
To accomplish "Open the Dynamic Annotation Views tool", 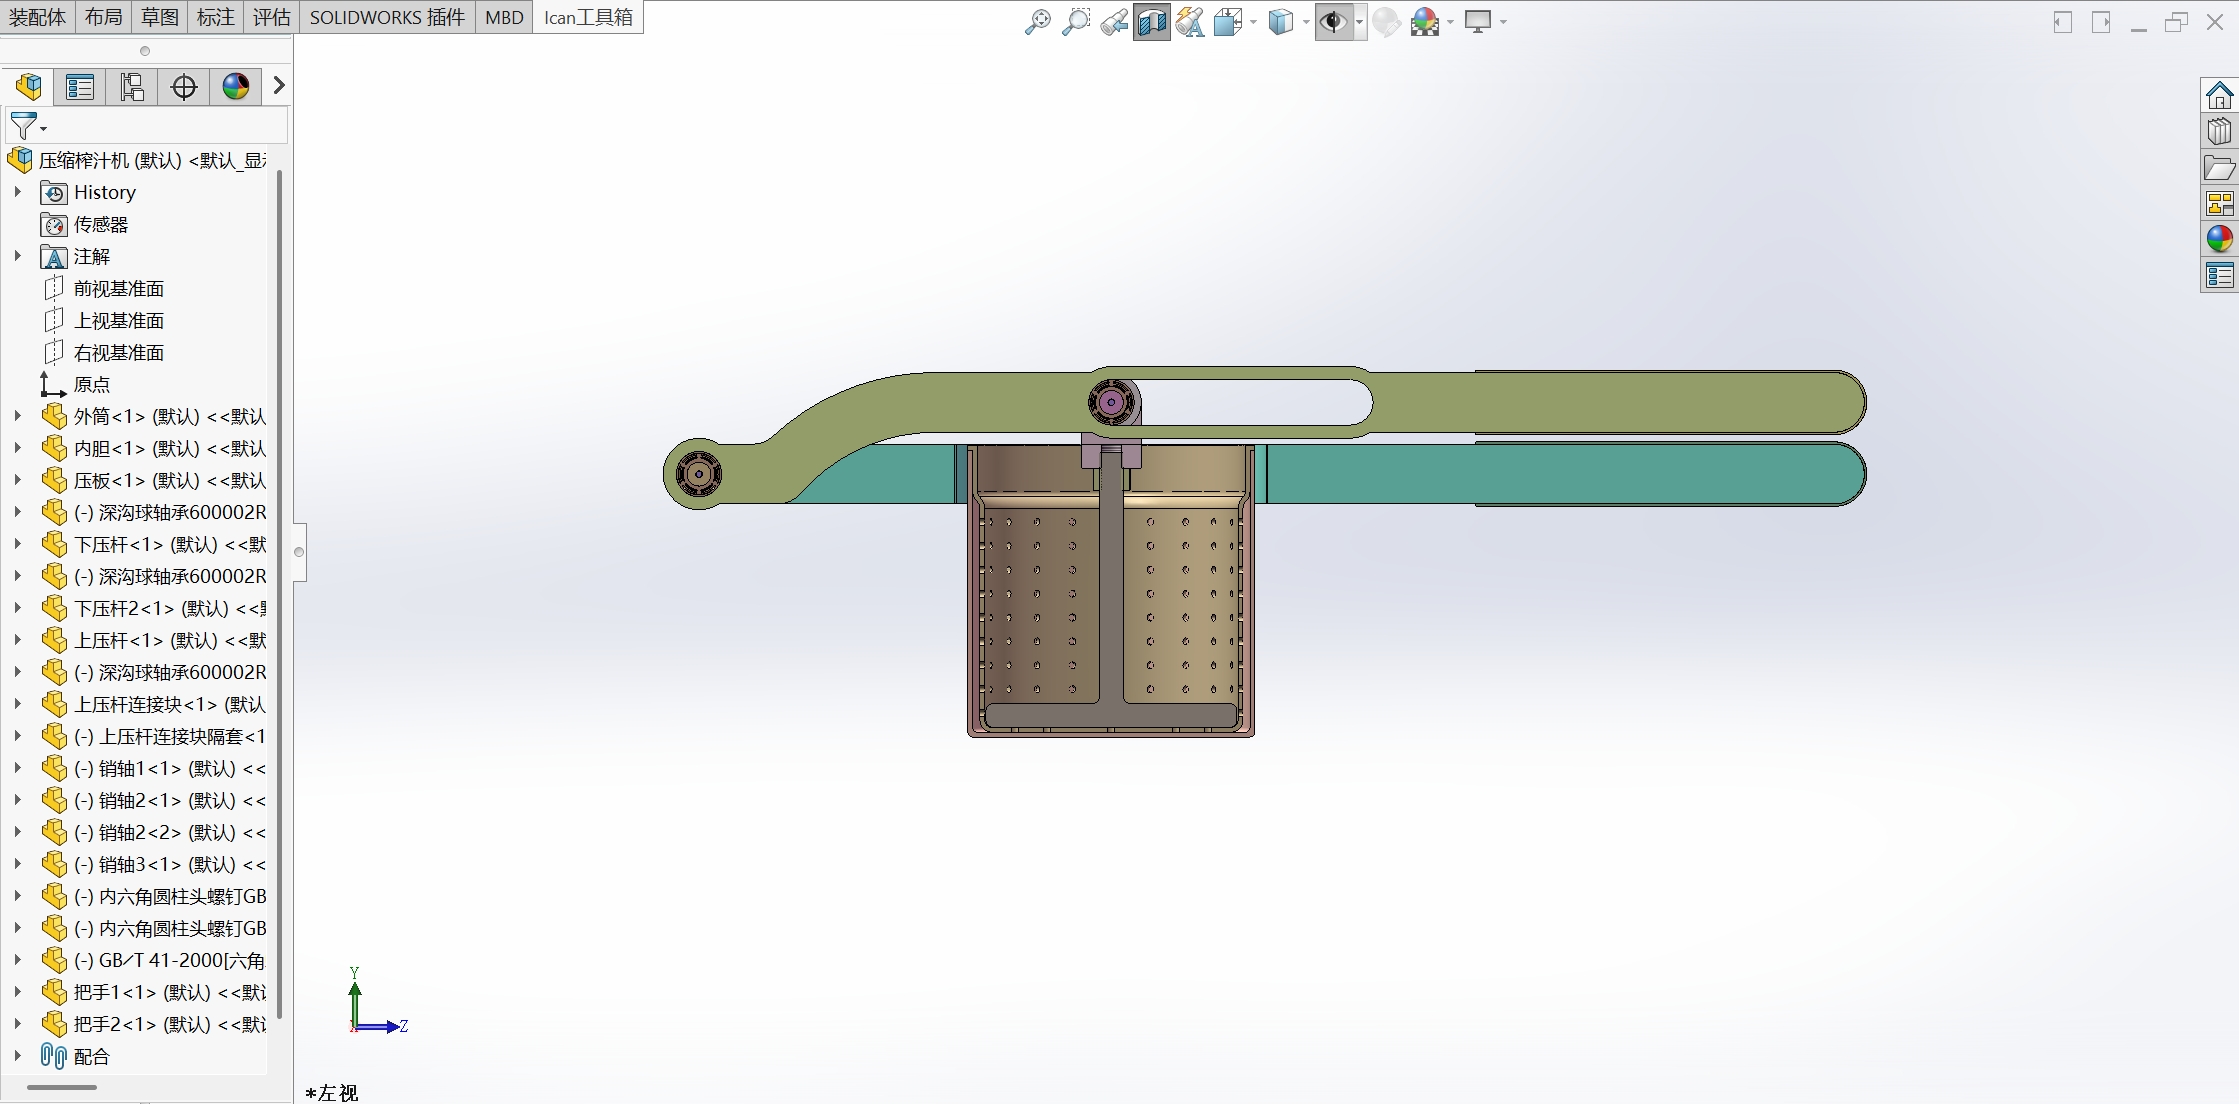I will click(1190, 22).
